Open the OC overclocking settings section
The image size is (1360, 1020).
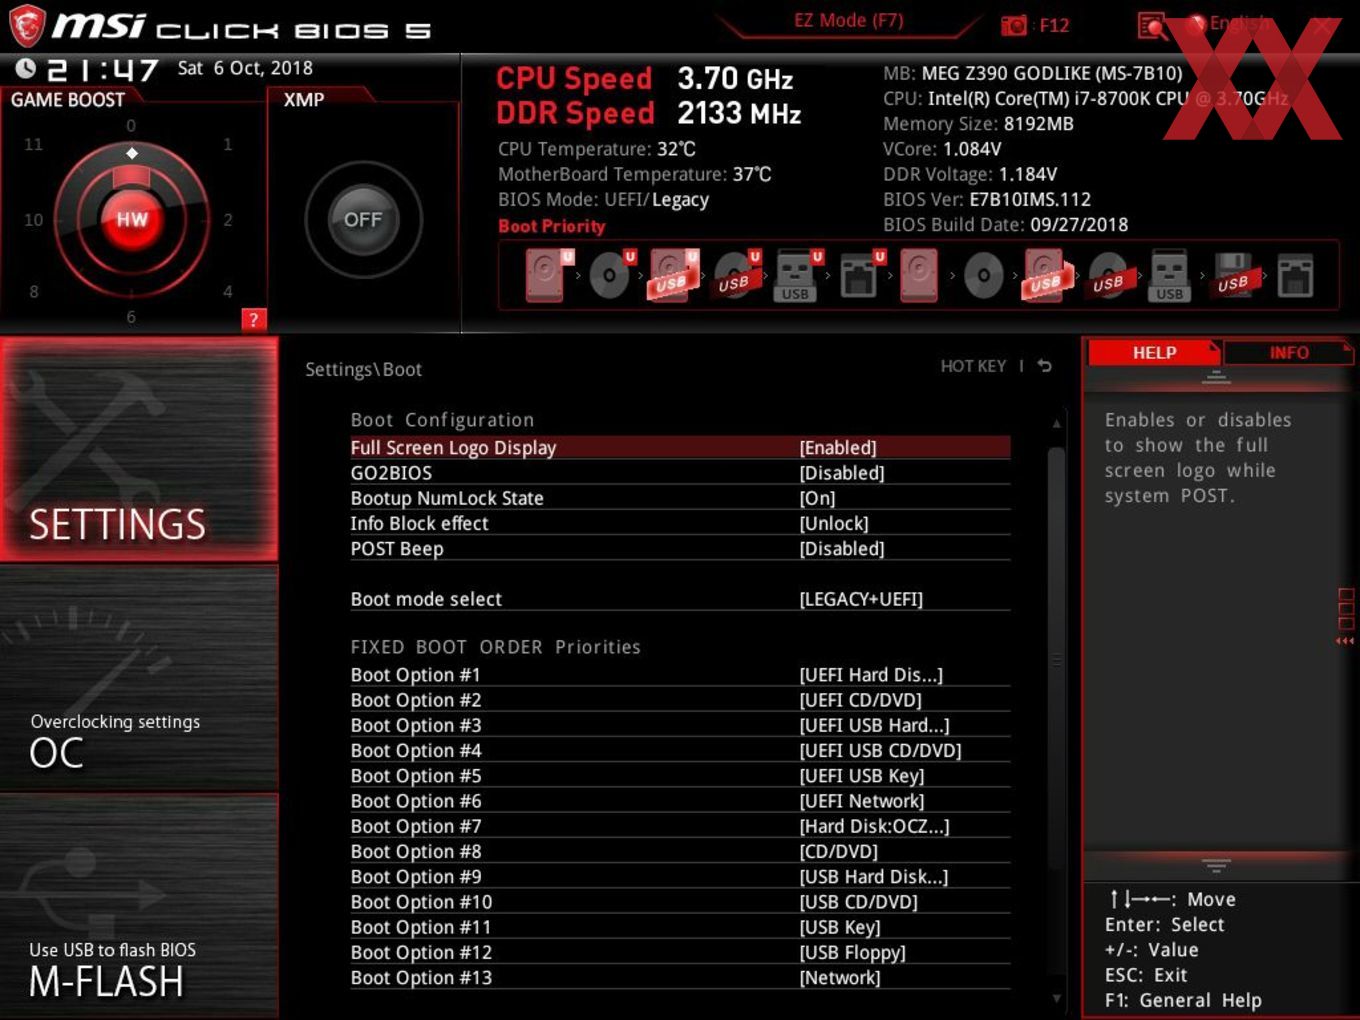click(139, 678)
